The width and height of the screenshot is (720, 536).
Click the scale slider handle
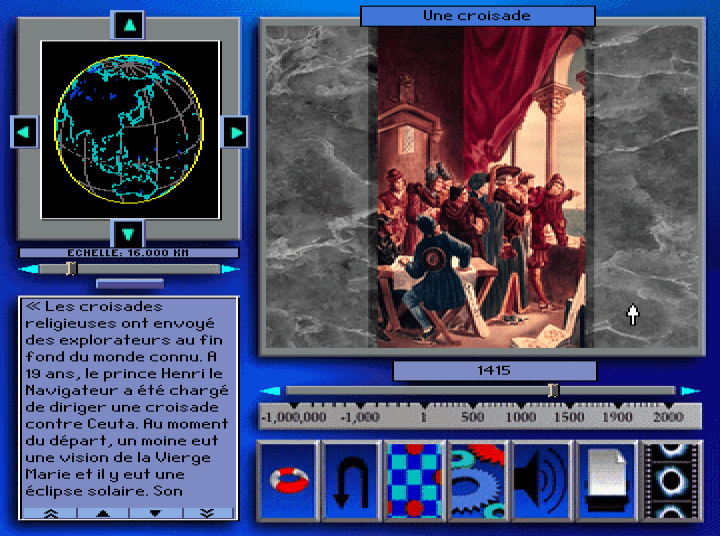pyautogui.click(x=71, y=268)
